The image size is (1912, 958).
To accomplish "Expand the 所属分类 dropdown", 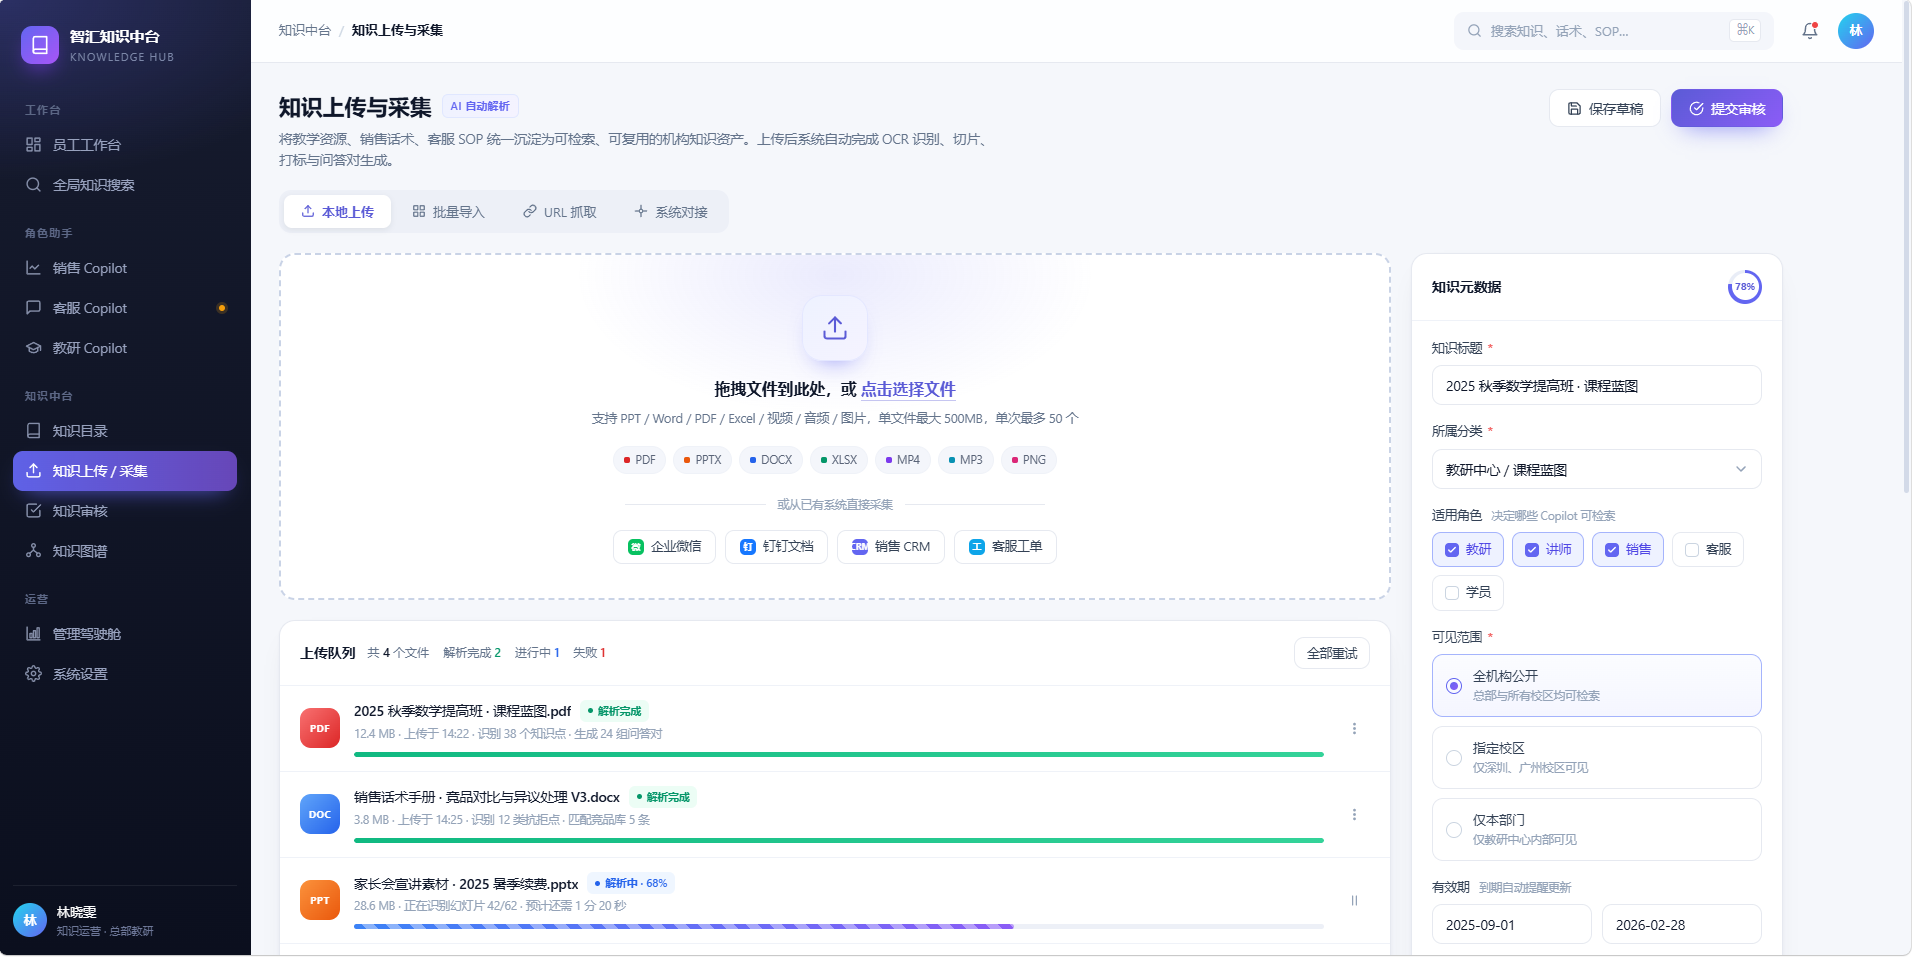I will click(x=1596, y=470).
